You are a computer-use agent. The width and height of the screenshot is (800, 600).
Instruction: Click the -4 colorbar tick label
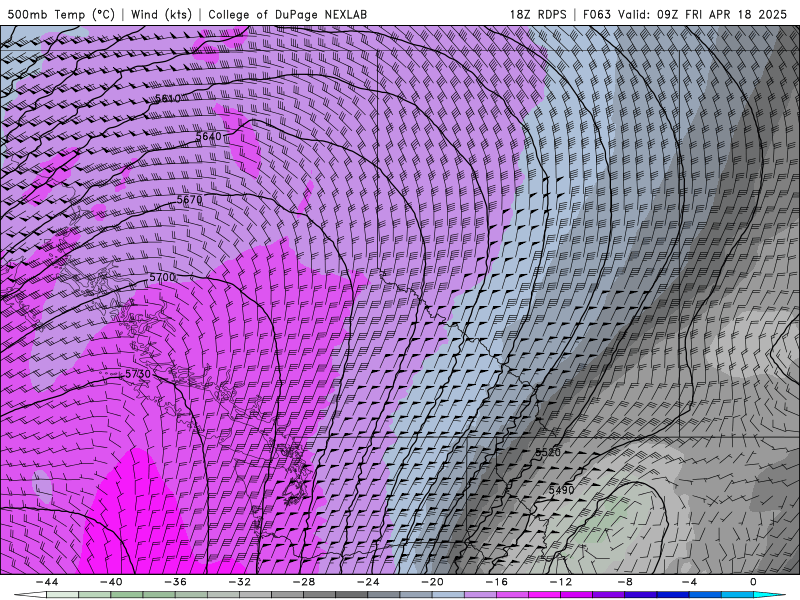point(689,582)
